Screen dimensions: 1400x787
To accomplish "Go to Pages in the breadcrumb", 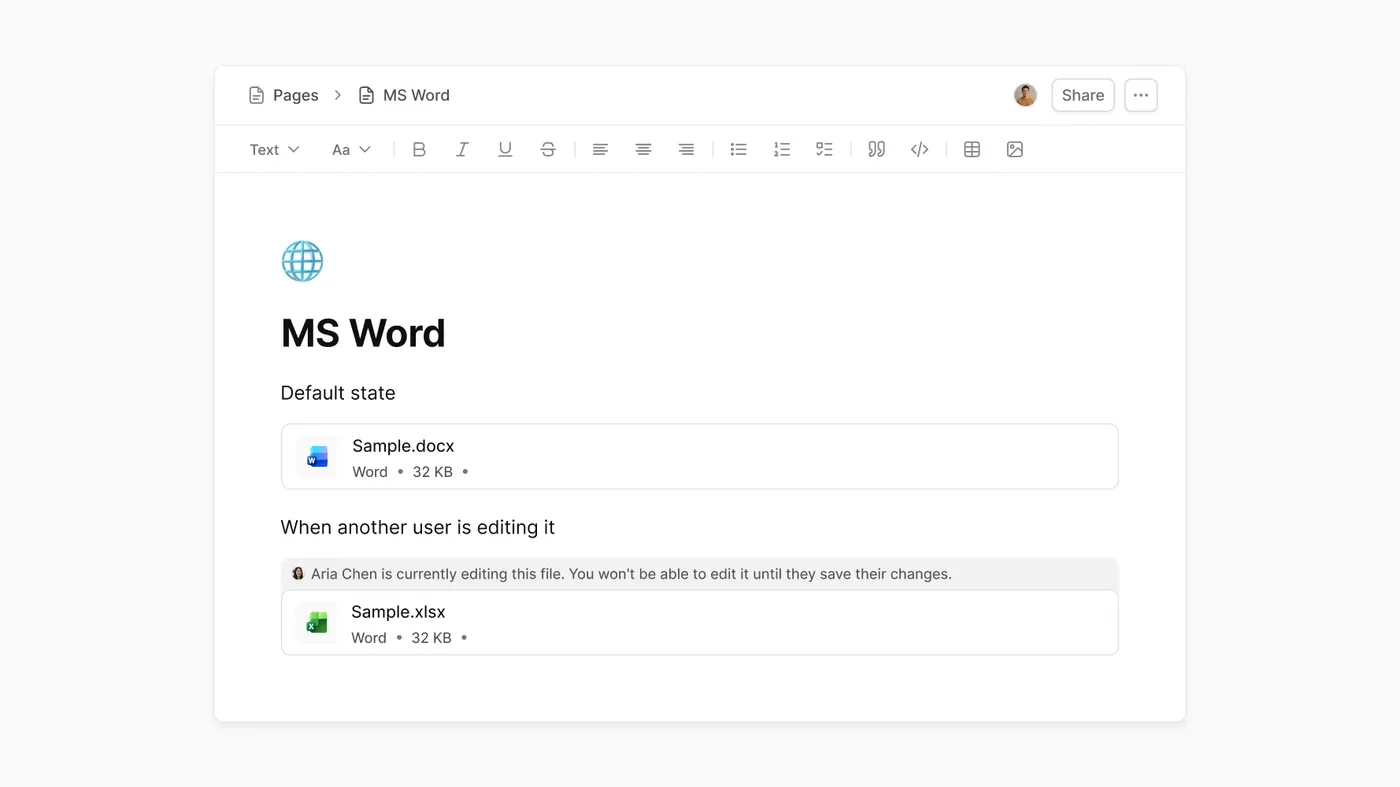I will [284, 95].
